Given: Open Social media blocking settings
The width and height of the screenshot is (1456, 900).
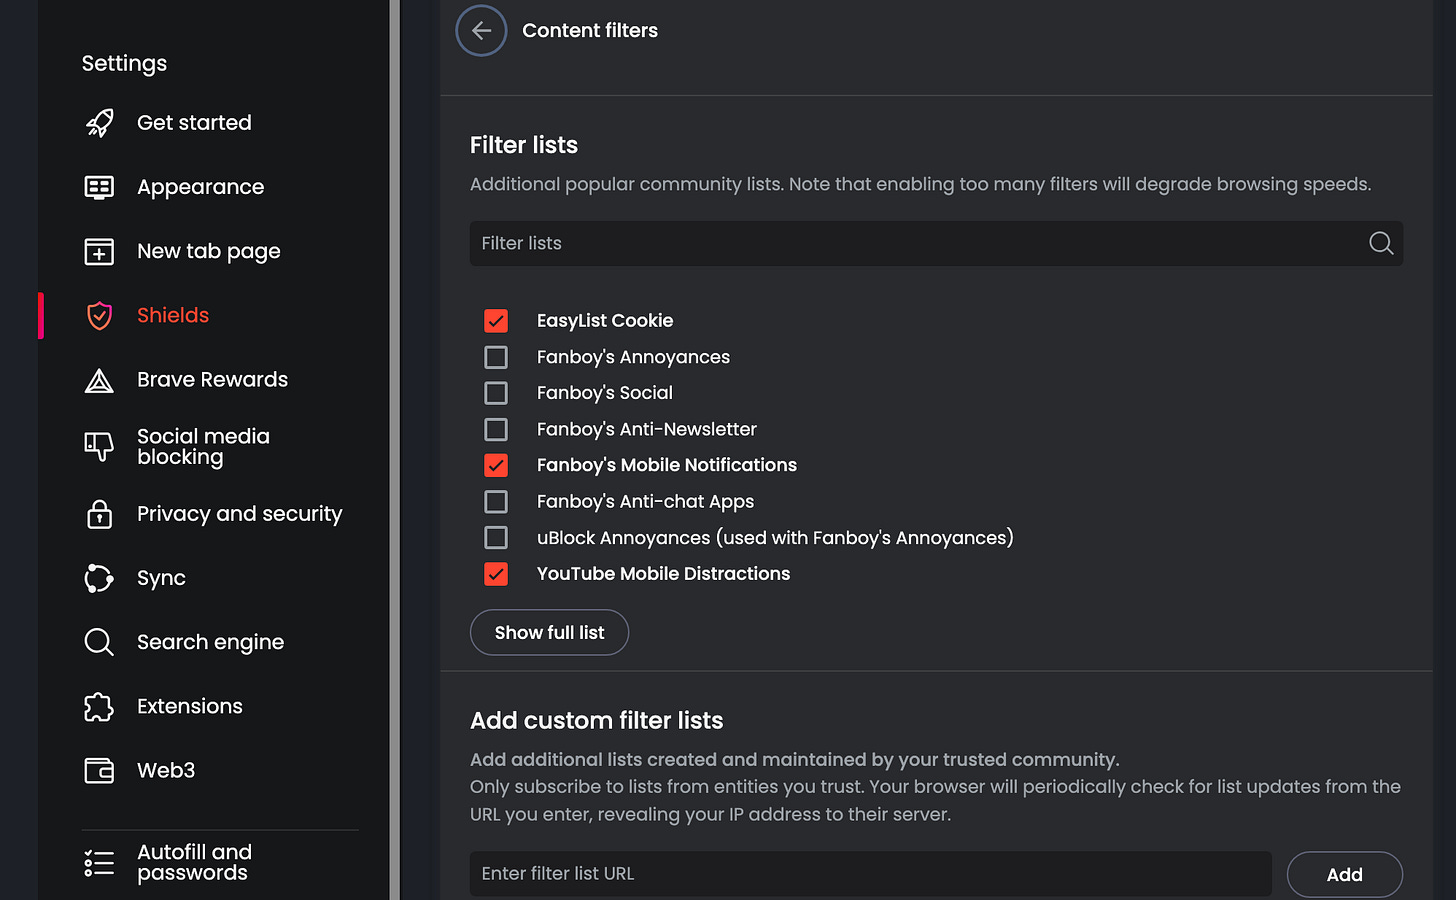Looking at the screenshot, I should (x=203, y=446).
